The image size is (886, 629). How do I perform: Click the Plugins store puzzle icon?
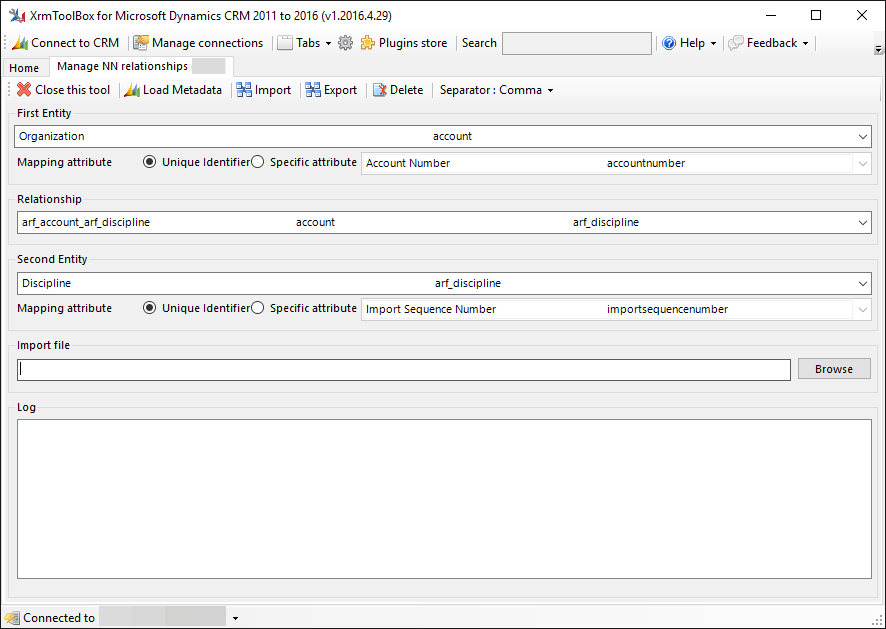(368, 43)
